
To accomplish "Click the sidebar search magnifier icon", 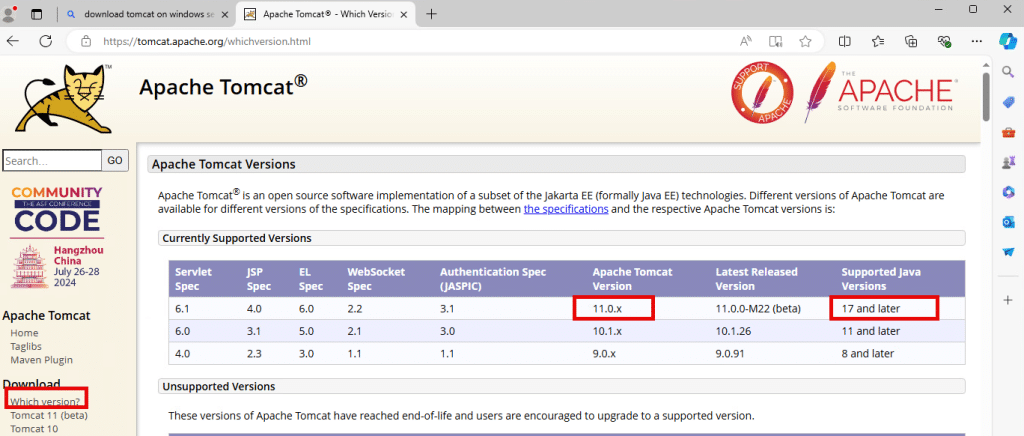I will pyautogui.click(x=1008, y=70).
